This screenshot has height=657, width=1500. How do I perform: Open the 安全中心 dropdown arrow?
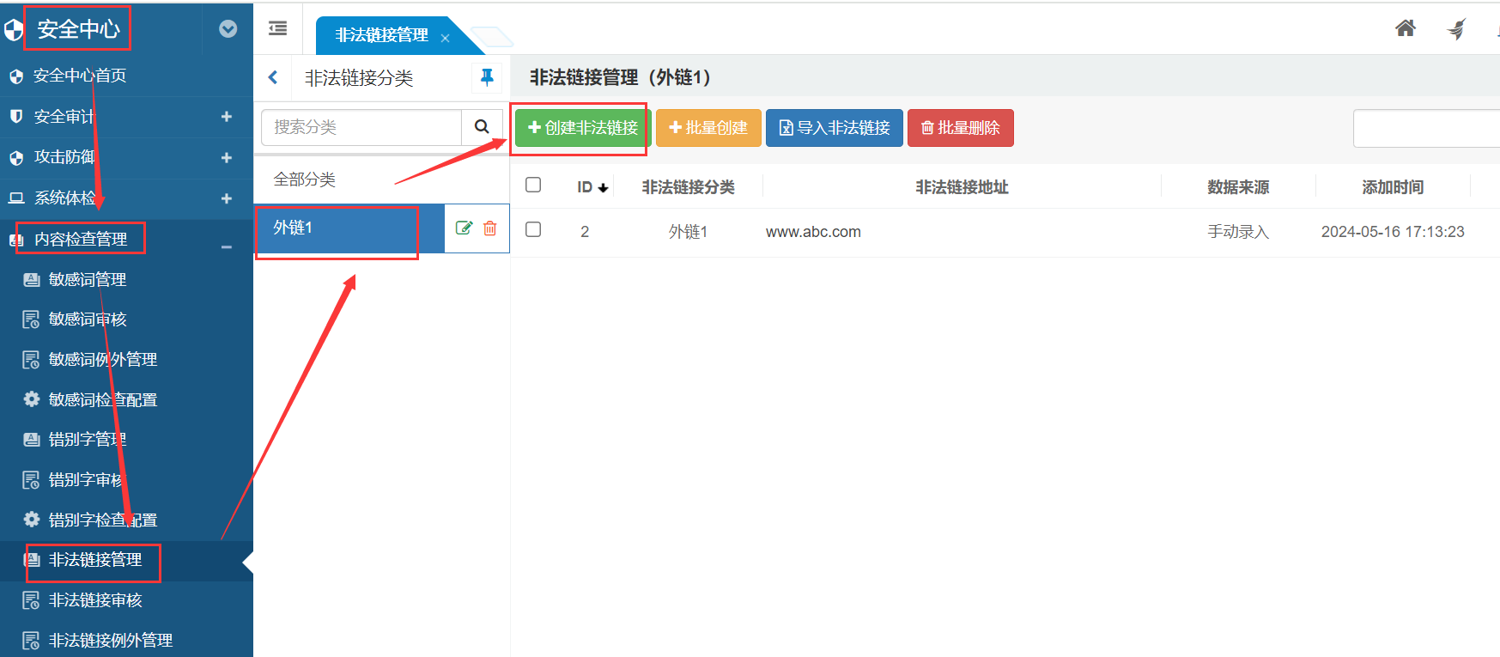point(228,29)
